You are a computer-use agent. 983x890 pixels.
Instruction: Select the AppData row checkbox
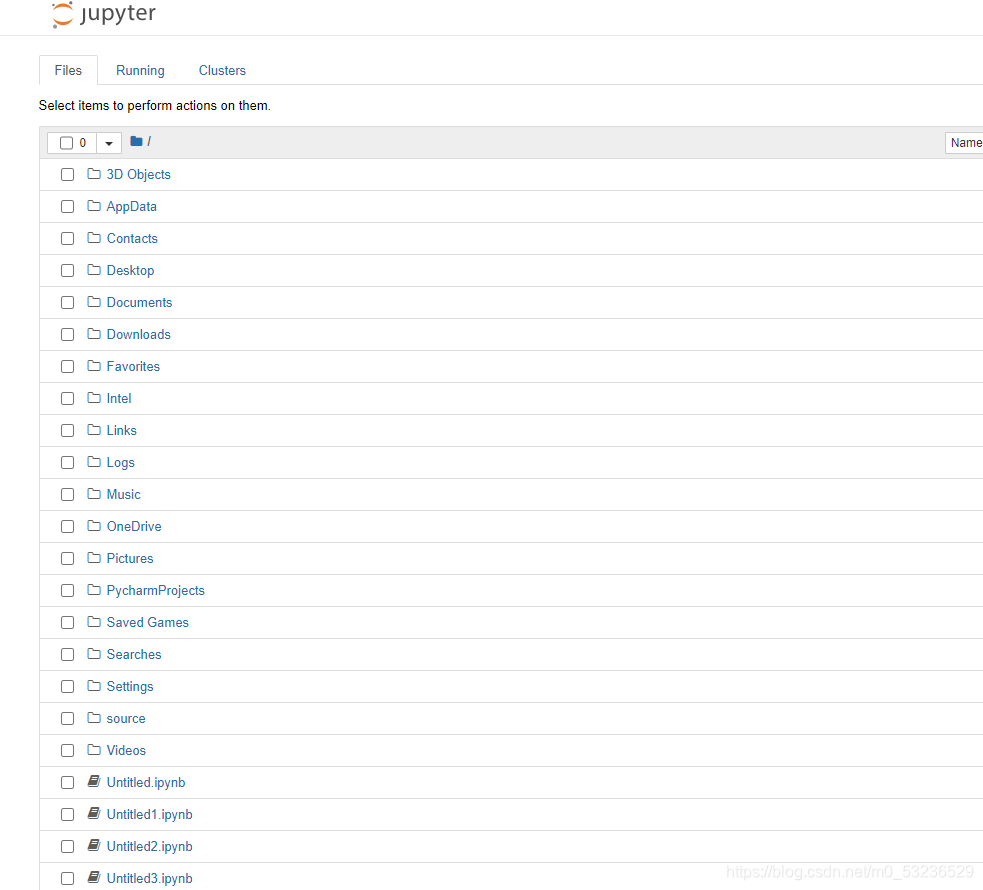click(68, 206)
